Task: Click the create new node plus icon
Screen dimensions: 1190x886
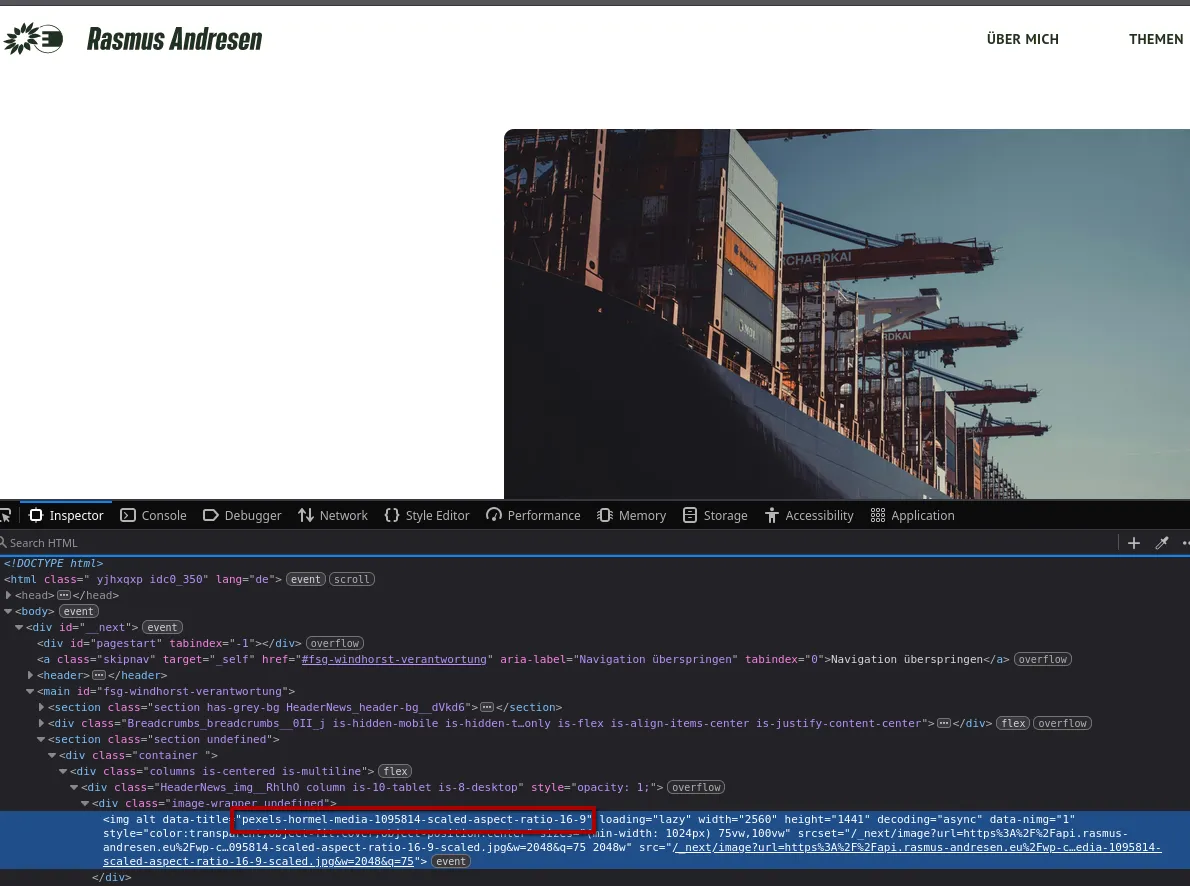Action: [1134, 543]
